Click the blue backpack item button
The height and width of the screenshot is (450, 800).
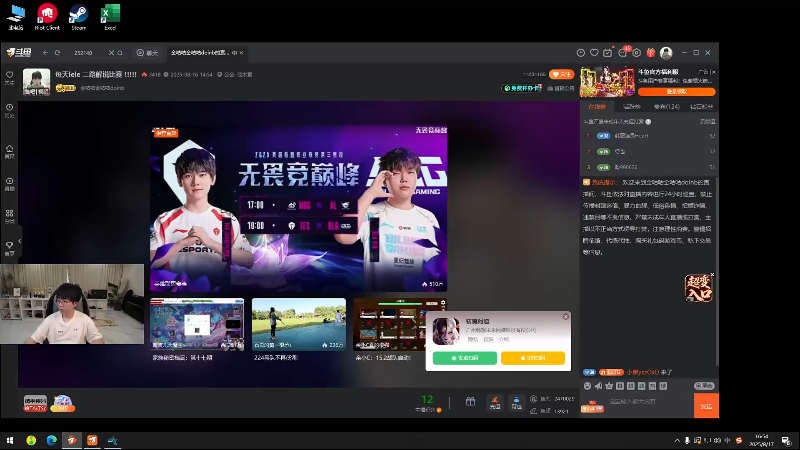tap(516, 403)
